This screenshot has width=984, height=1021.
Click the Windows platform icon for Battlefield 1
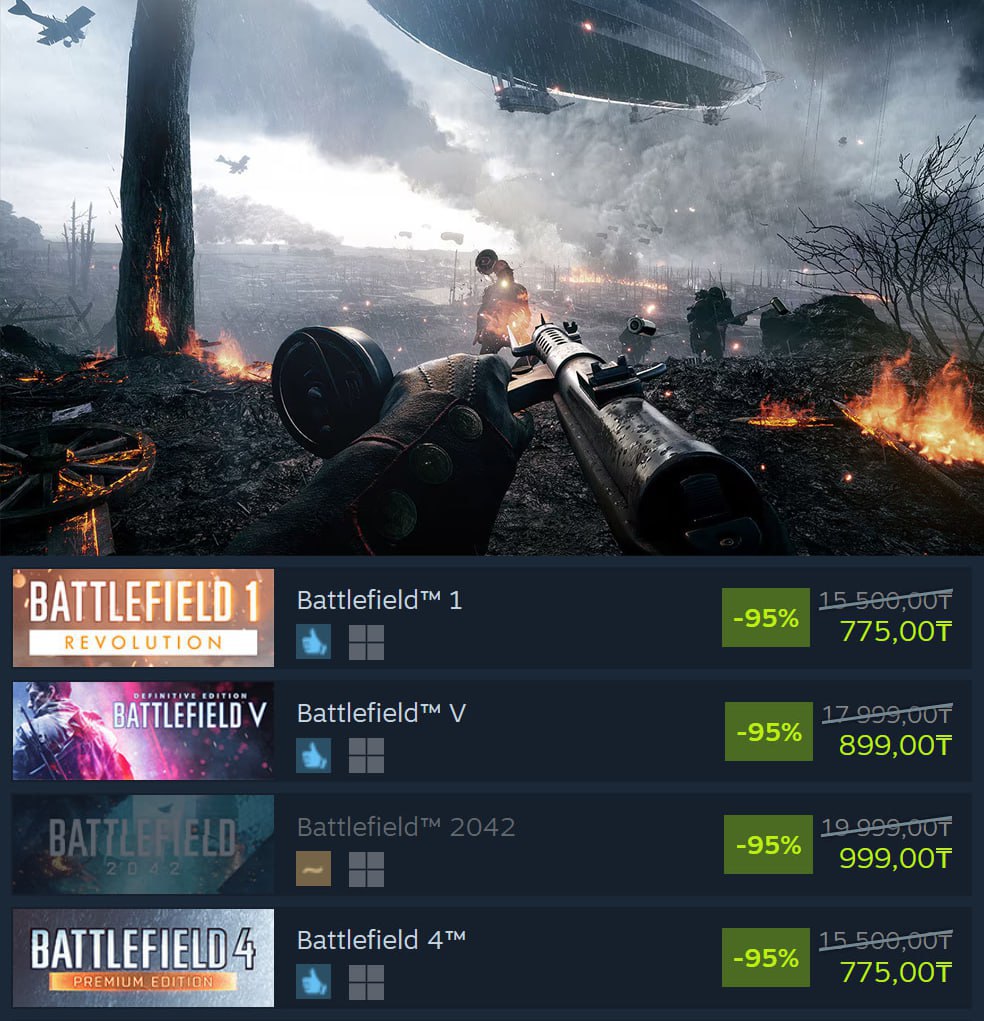(366, 643)
